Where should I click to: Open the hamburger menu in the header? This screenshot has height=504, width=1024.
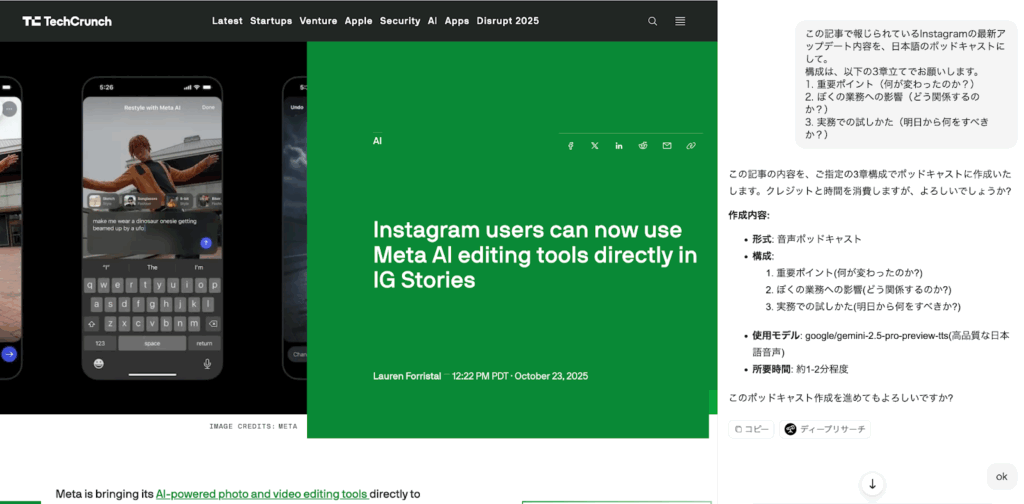(681, 21)
